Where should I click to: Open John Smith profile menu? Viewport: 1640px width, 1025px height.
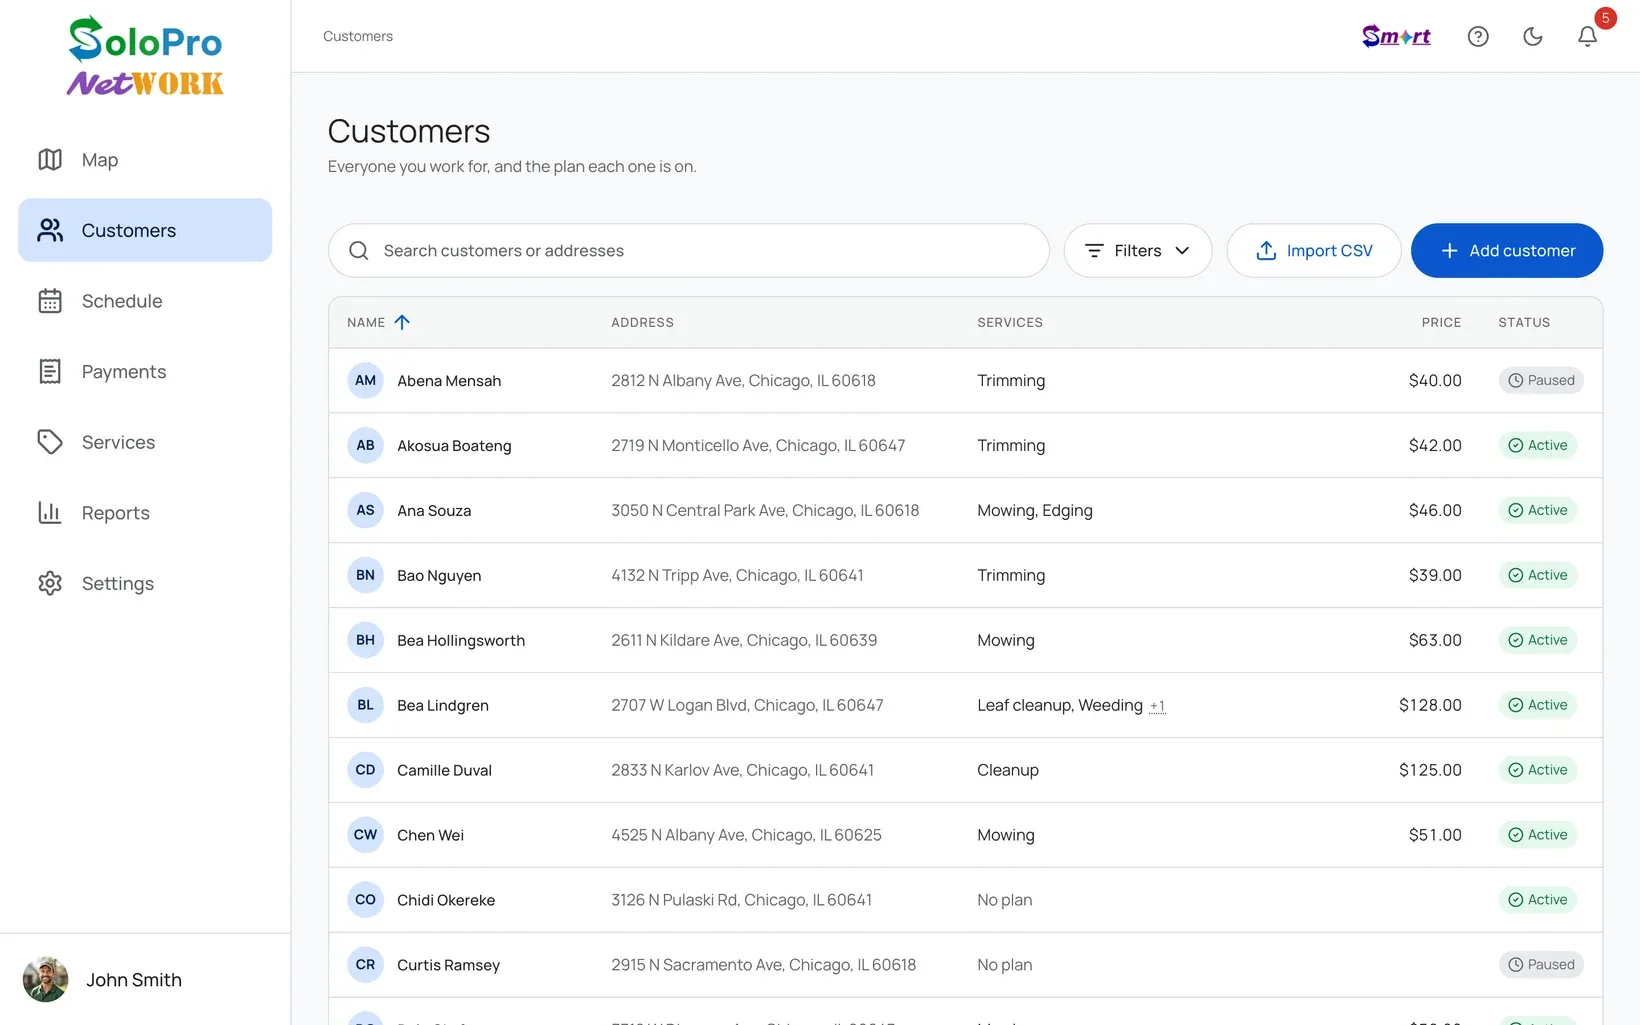[x=145, y=980]
